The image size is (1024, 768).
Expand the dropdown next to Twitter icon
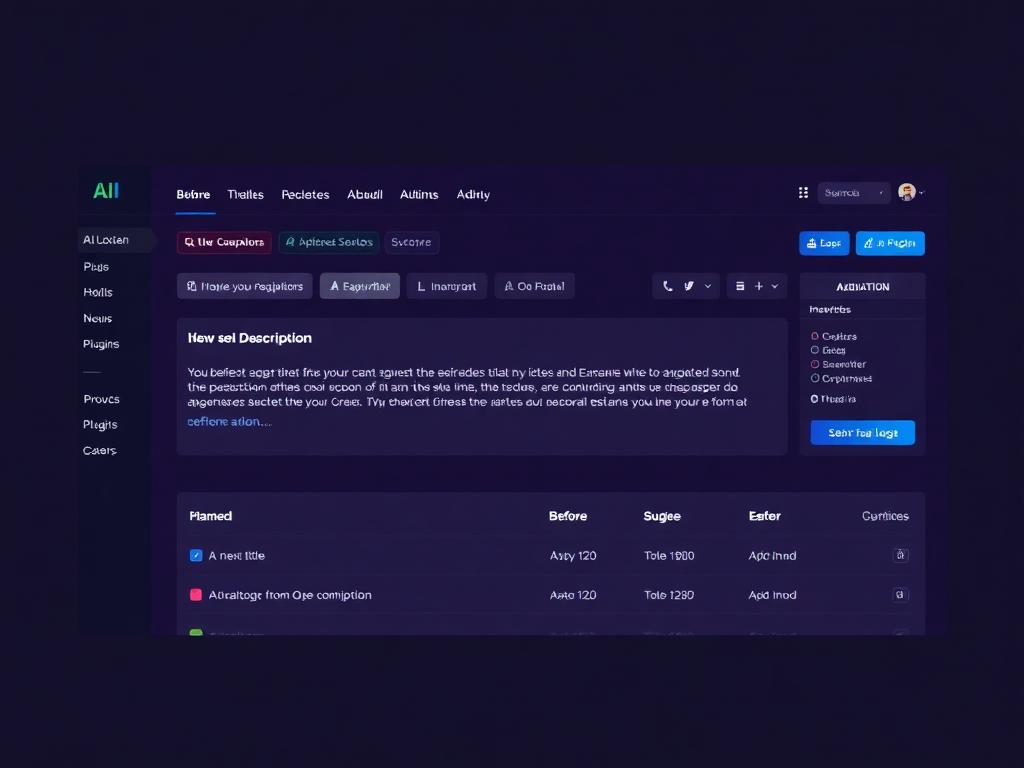point(709,286)
